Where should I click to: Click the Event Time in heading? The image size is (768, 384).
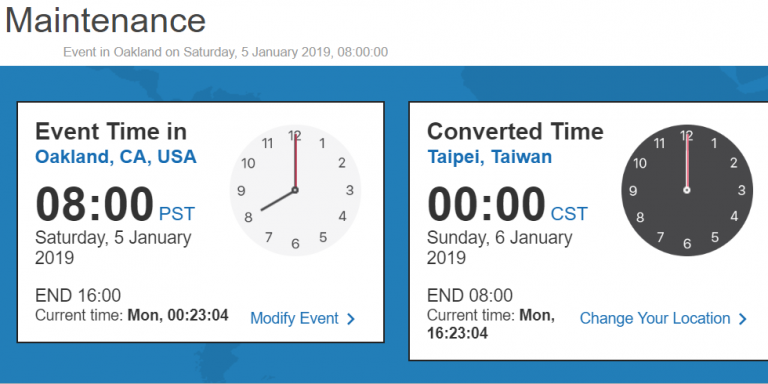[x=111, y=132]
